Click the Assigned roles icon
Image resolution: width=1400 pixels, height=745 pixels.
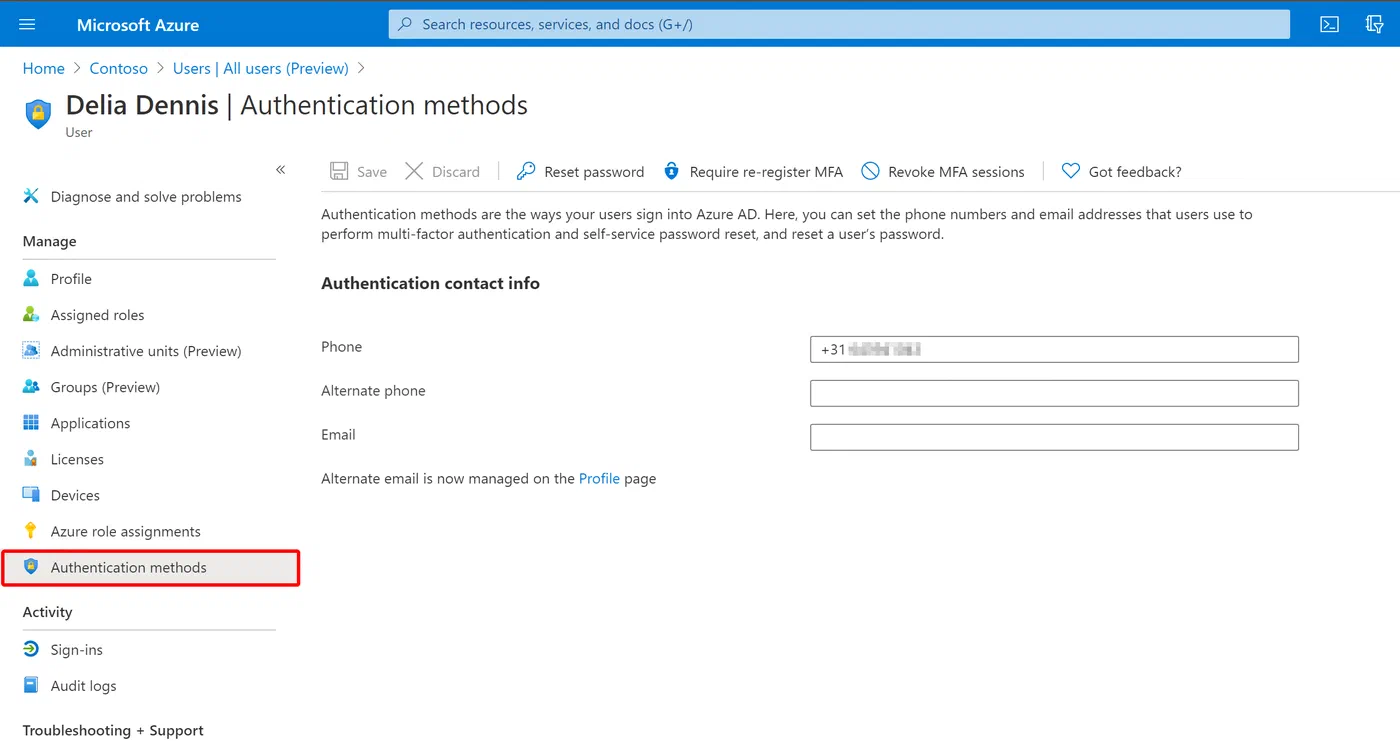pos(31,315)
